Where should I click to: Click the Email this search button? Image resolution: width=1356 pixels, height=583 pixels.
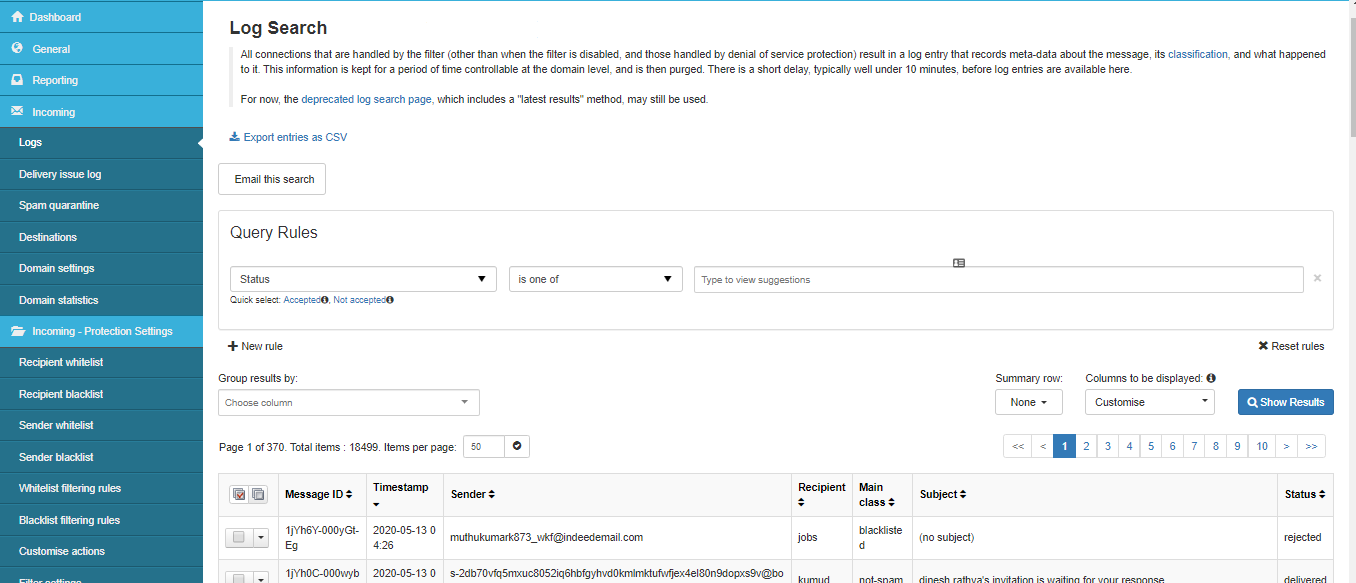(x=271, y=179)
